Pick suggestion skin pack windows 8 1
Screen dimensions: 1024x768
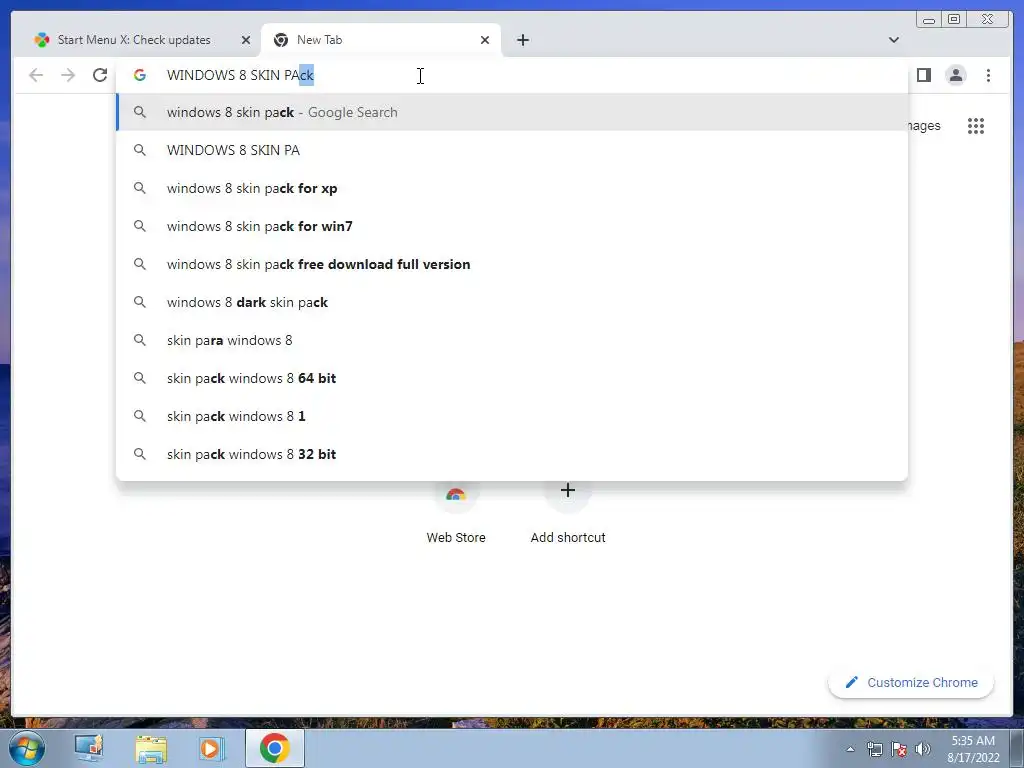pyautogui.click(x=512, y=416)
